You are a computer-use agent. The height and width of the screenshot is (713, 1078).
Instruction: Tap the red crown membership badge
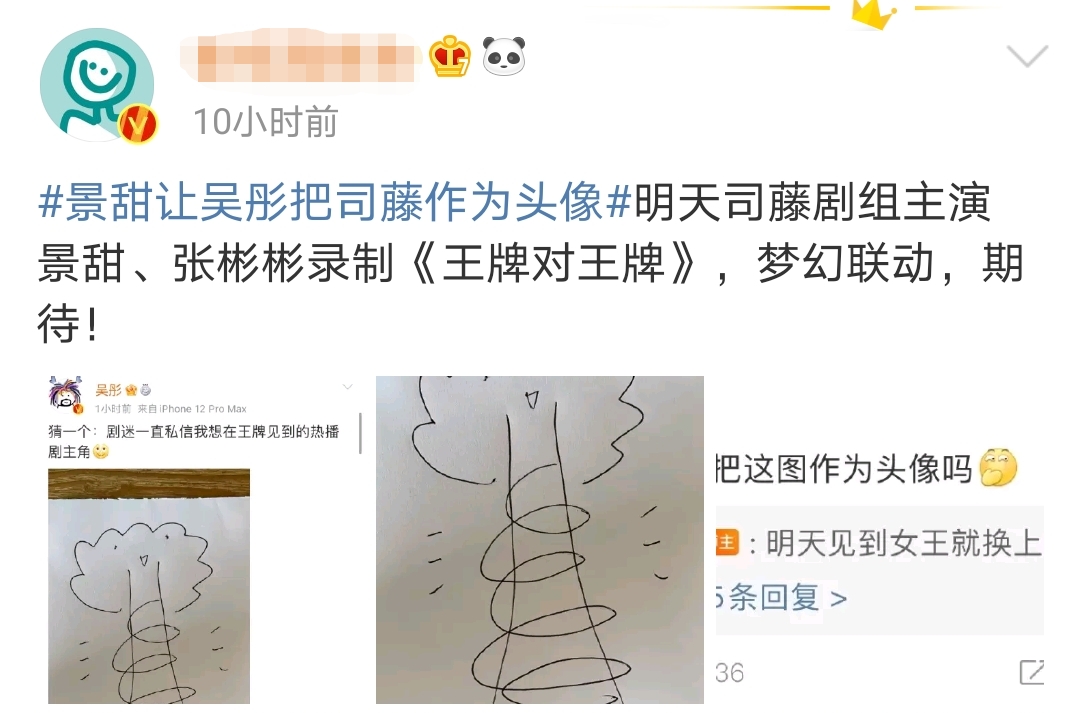[450, 56]
